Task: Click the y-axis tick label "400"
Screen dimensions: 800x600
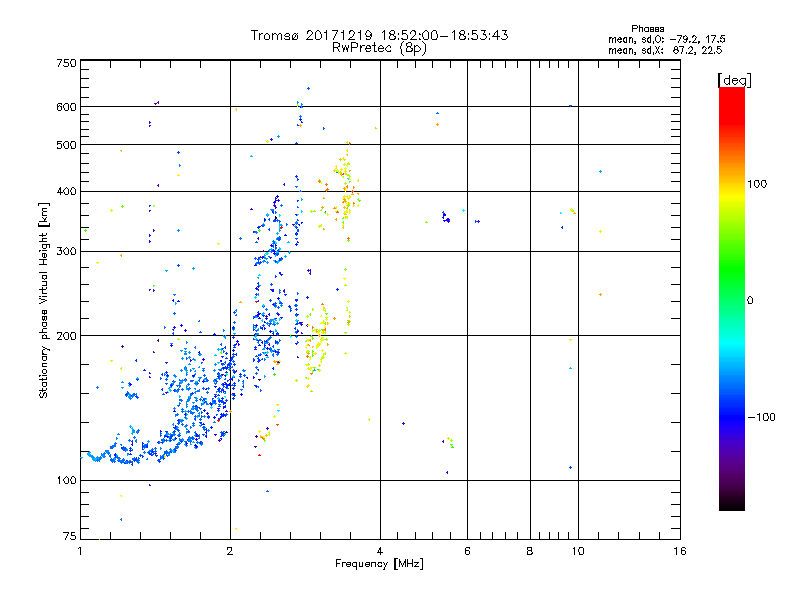Action: (x=66, y=191)
